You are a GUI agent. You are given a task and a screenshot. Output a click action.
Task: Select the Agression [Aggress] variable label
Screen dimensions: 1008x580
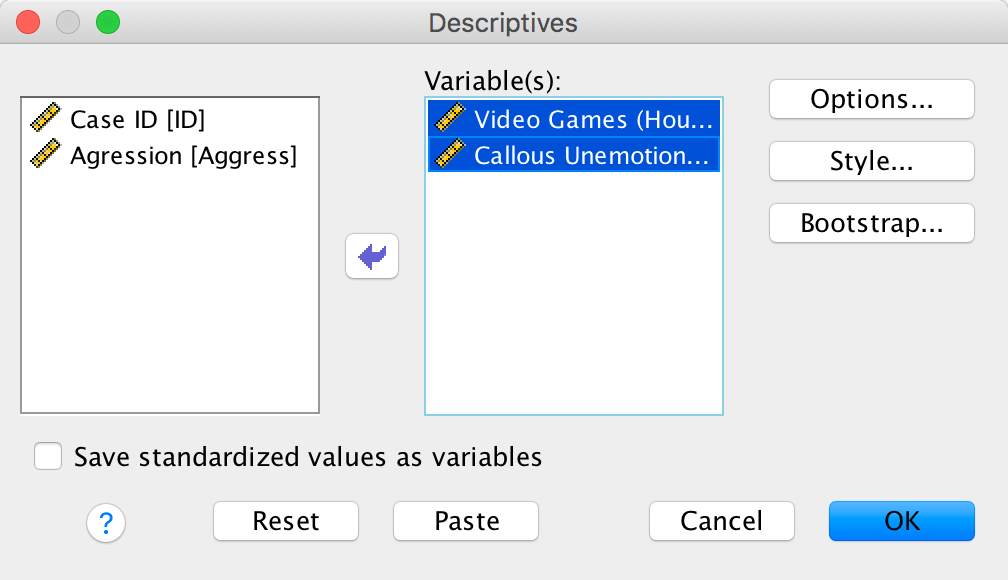[x=183, y=155]
